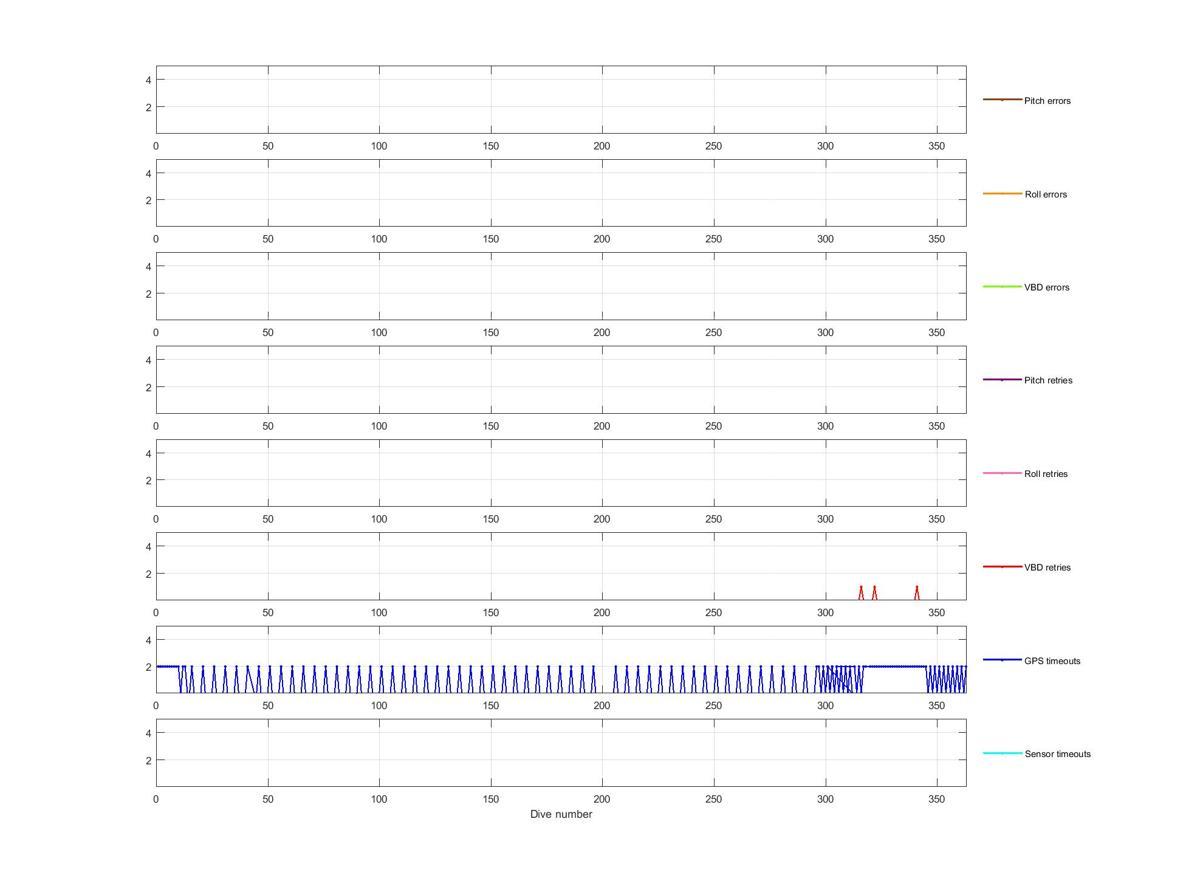Select the green VBD errors legend line

pos(1002,287)
